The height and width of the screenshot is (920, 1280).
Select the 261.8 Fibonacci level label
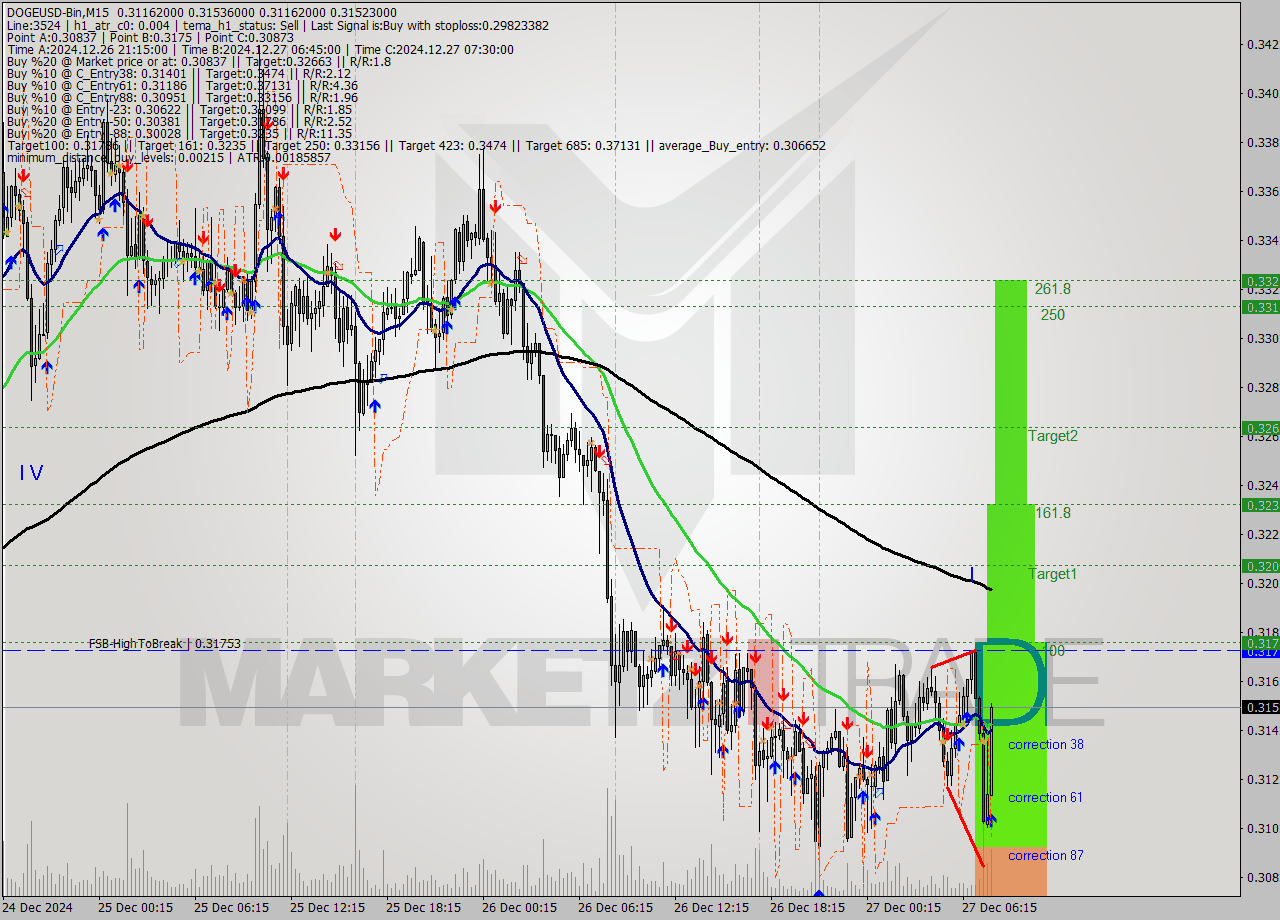1053,289
